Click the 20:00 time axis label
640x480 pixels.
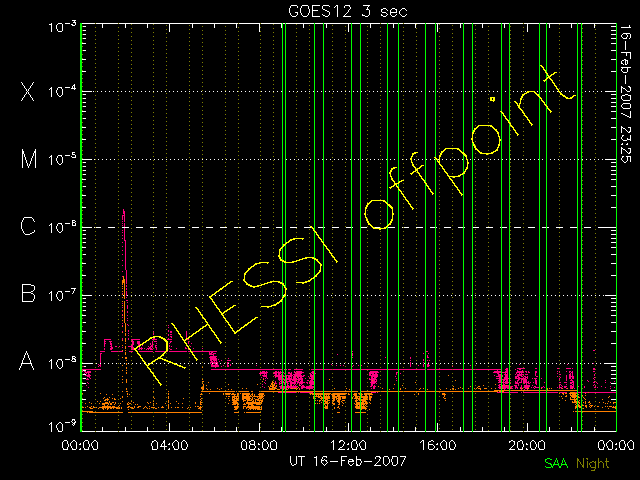click(x=527, y=444)
